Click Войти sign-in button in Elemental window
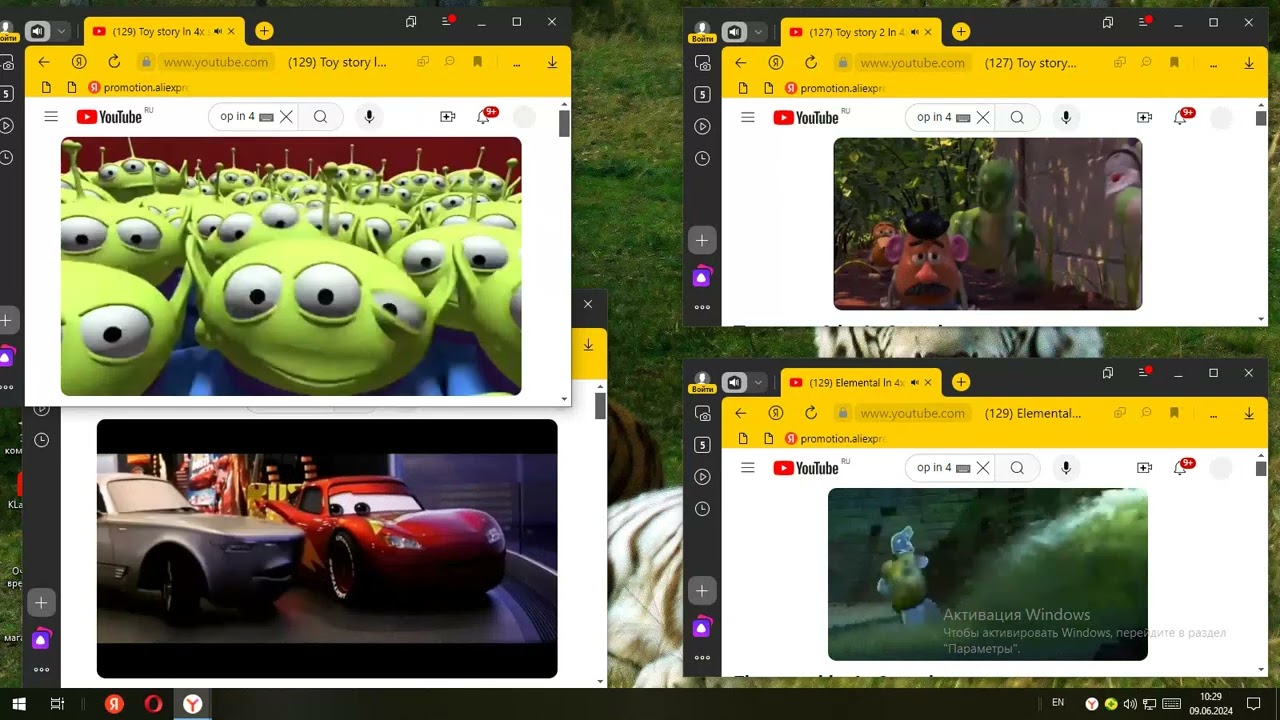Image resolution: width=1280 pixels, height=720 pixels. pos(702,382)
